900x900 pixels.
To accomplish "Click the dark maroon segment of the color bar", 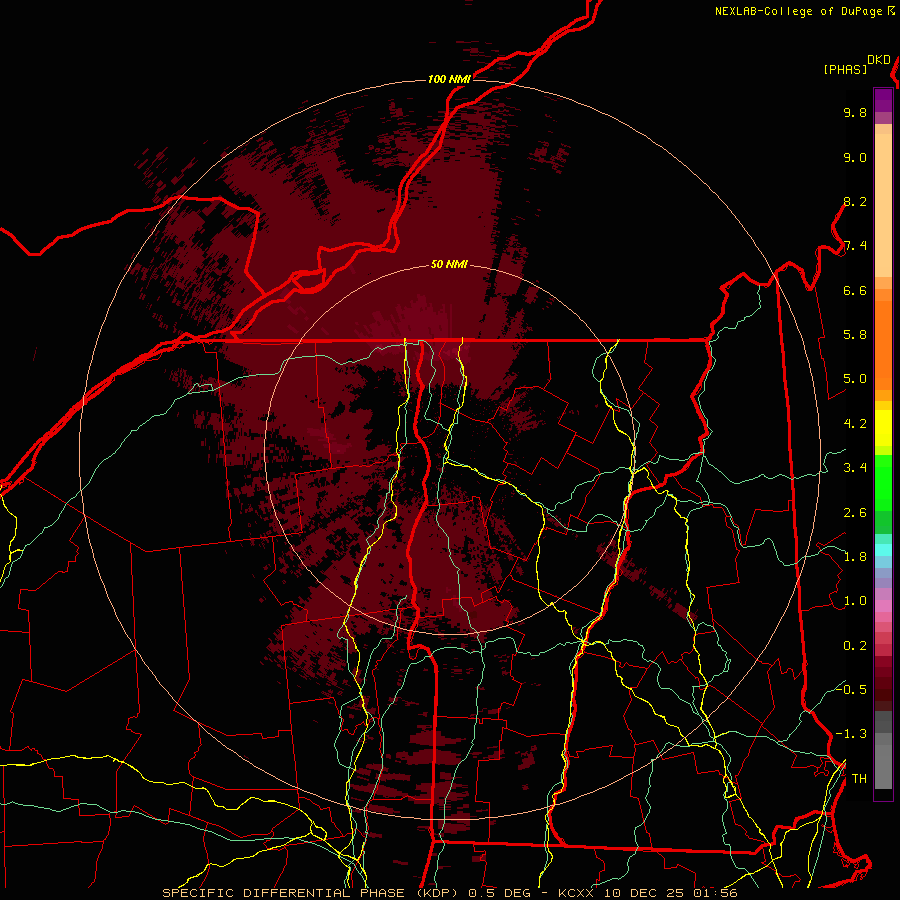I will pyautogui.click(x=883, y=683).
